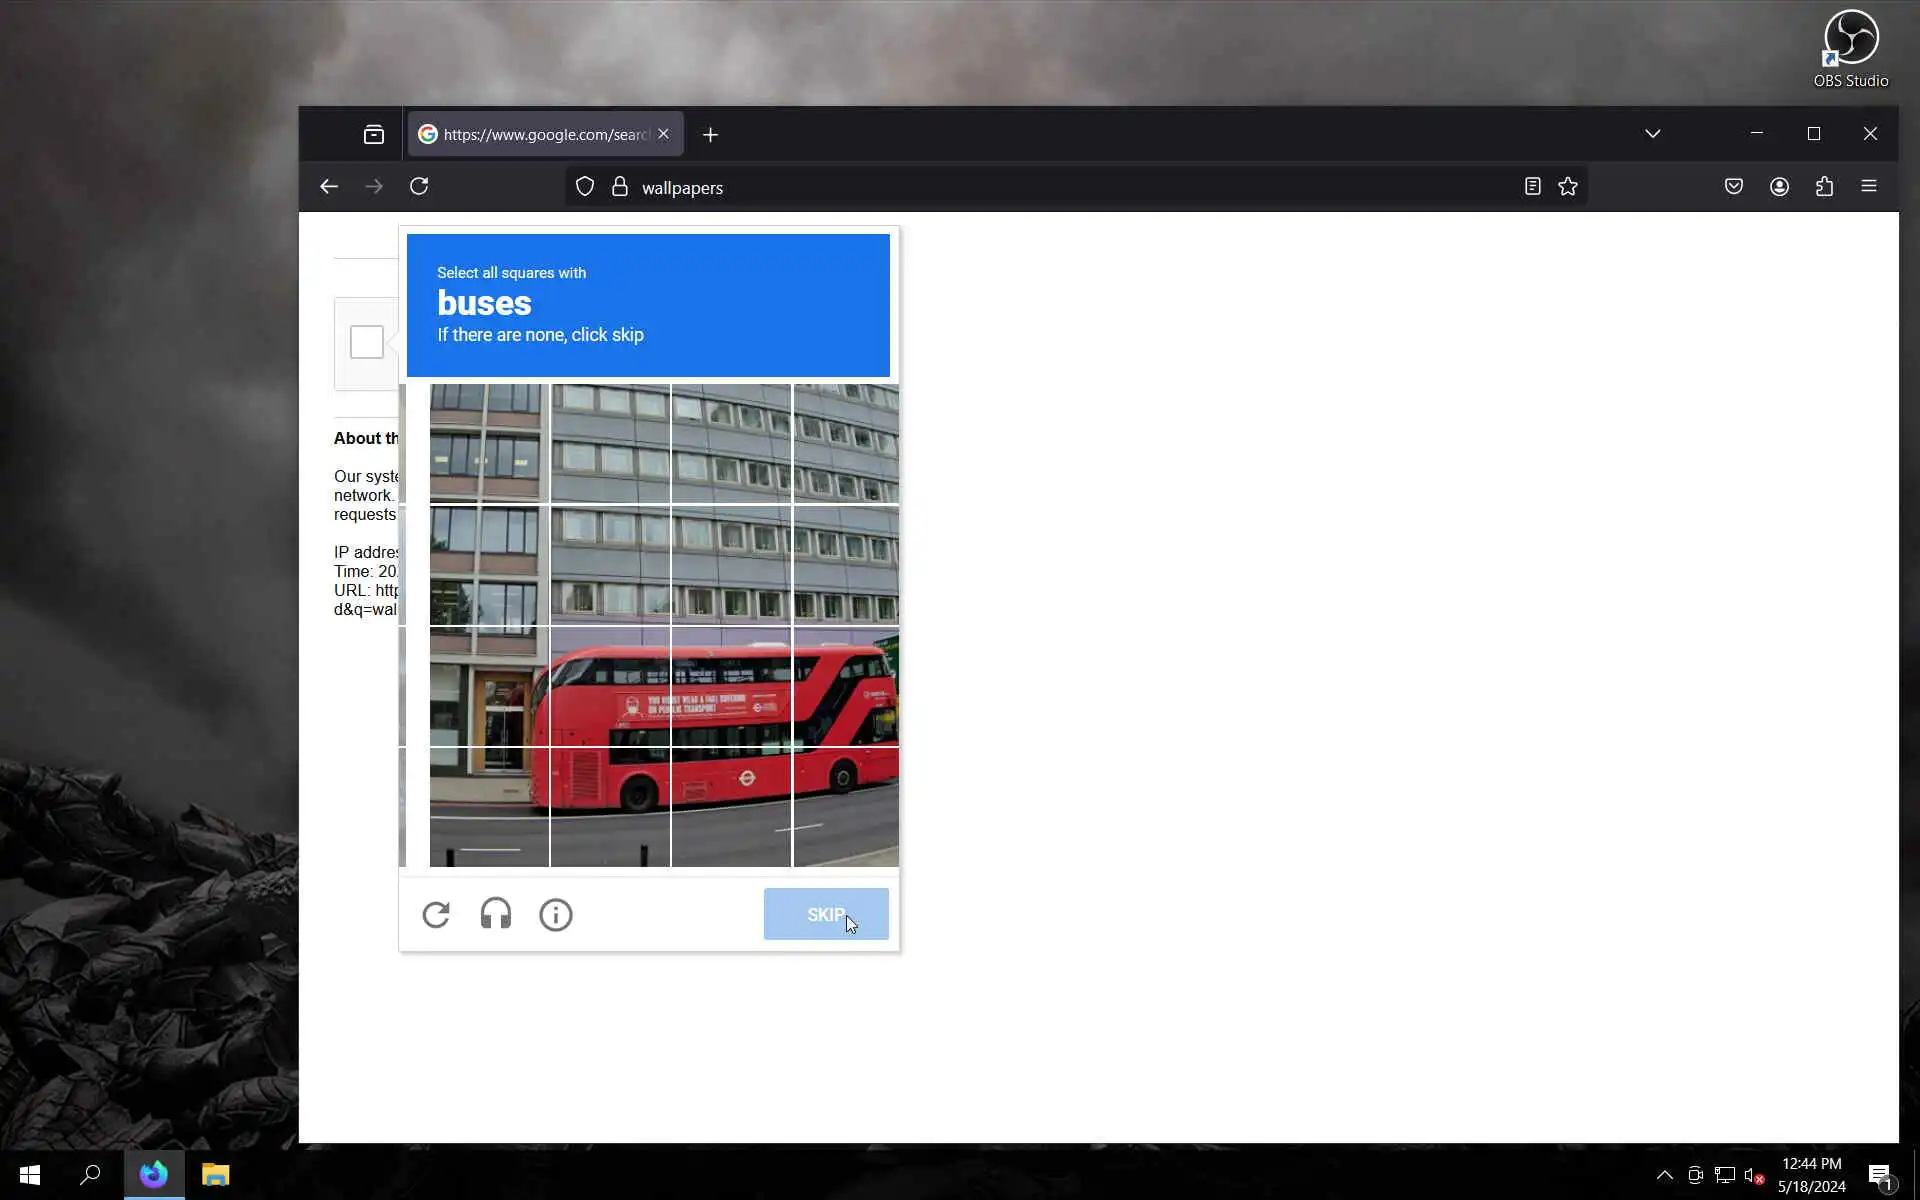Viewport: 1920px width, 1200px height.
Task: Open the Firefox application hamburger menu
Action: [x=1869, y=187]
